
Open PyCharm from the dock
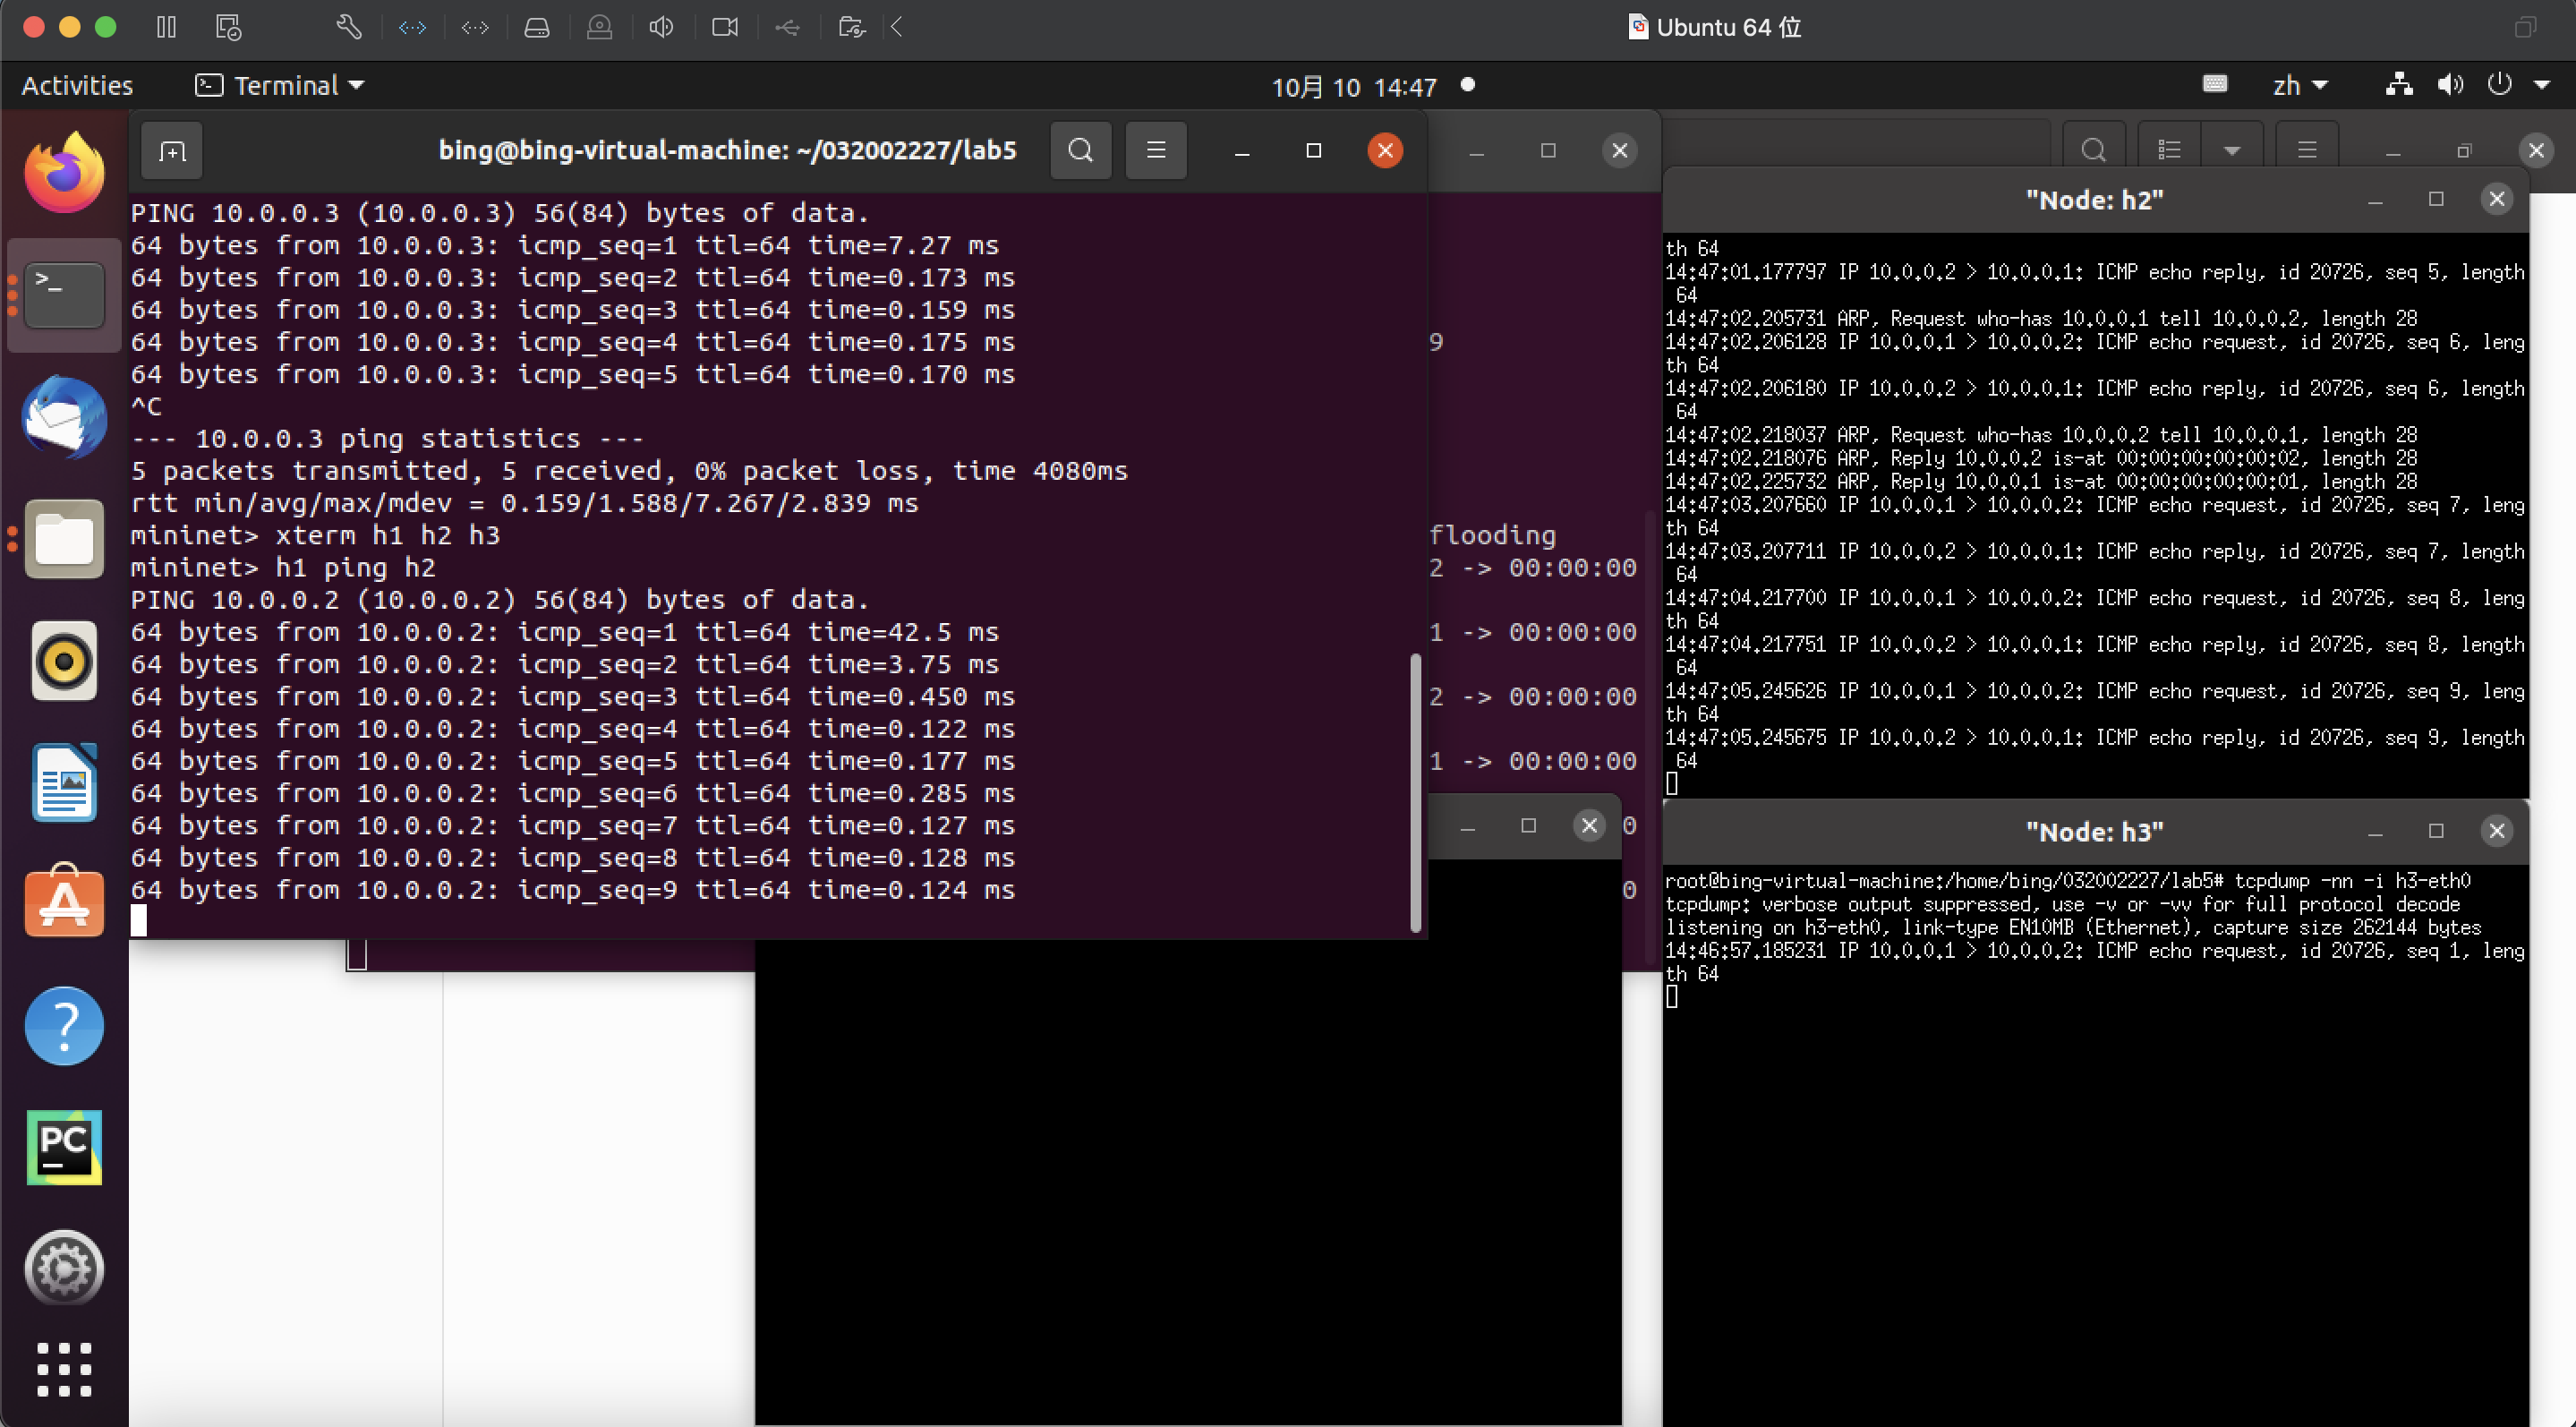pos(64,1146)
